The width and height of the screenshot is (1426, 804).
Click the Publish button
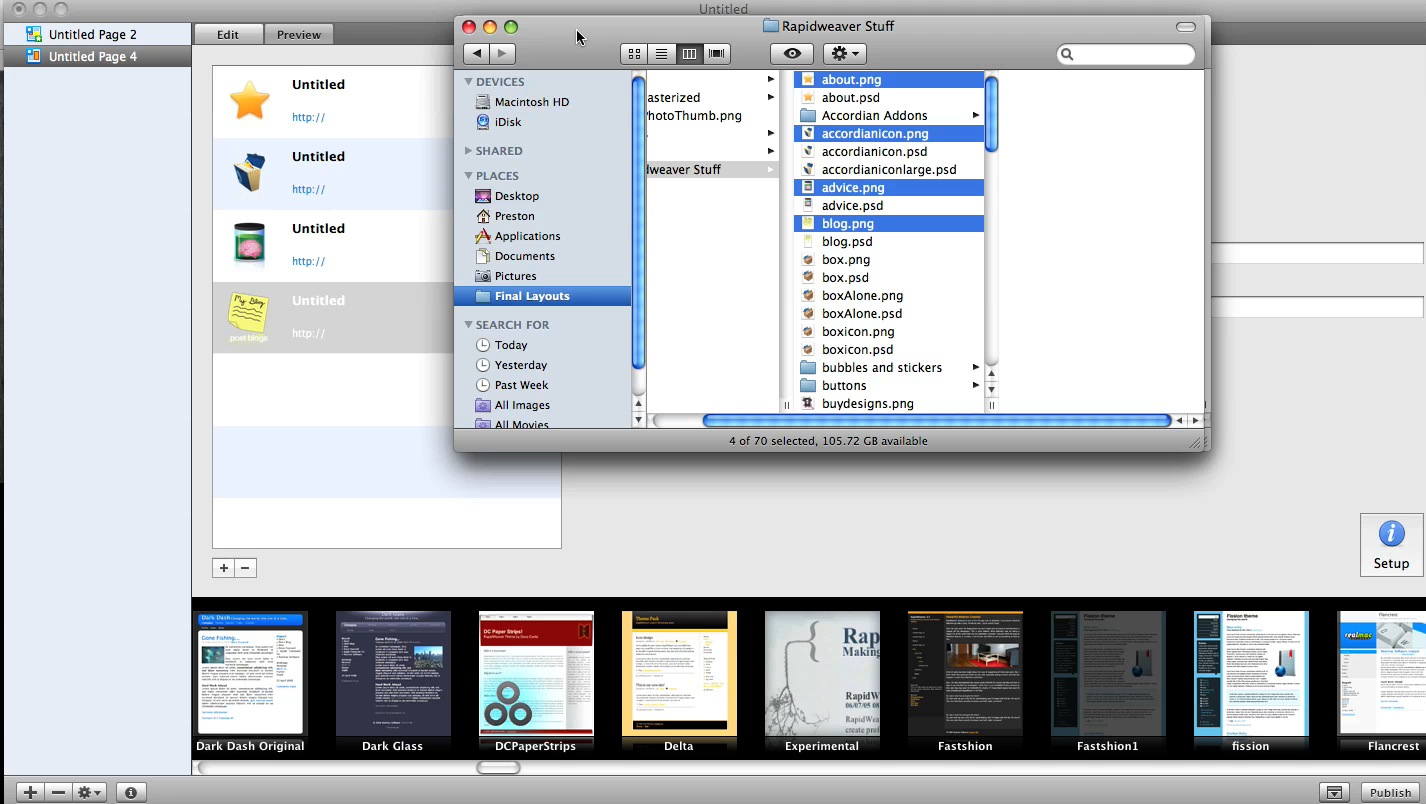coord(1391,793)
